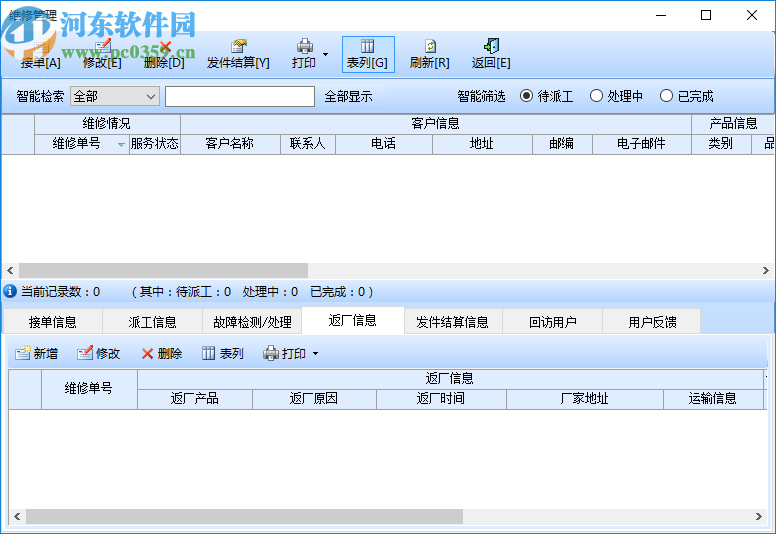Click the lower grid scroll right arrow

click(759, 517)
